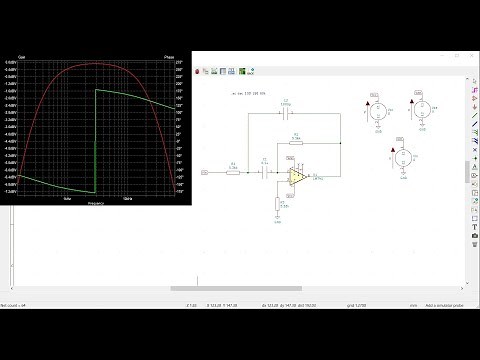Screen dimensions: 480x360
Task: Choose the add sheet pin tool
Action: [x=475, y=210]
